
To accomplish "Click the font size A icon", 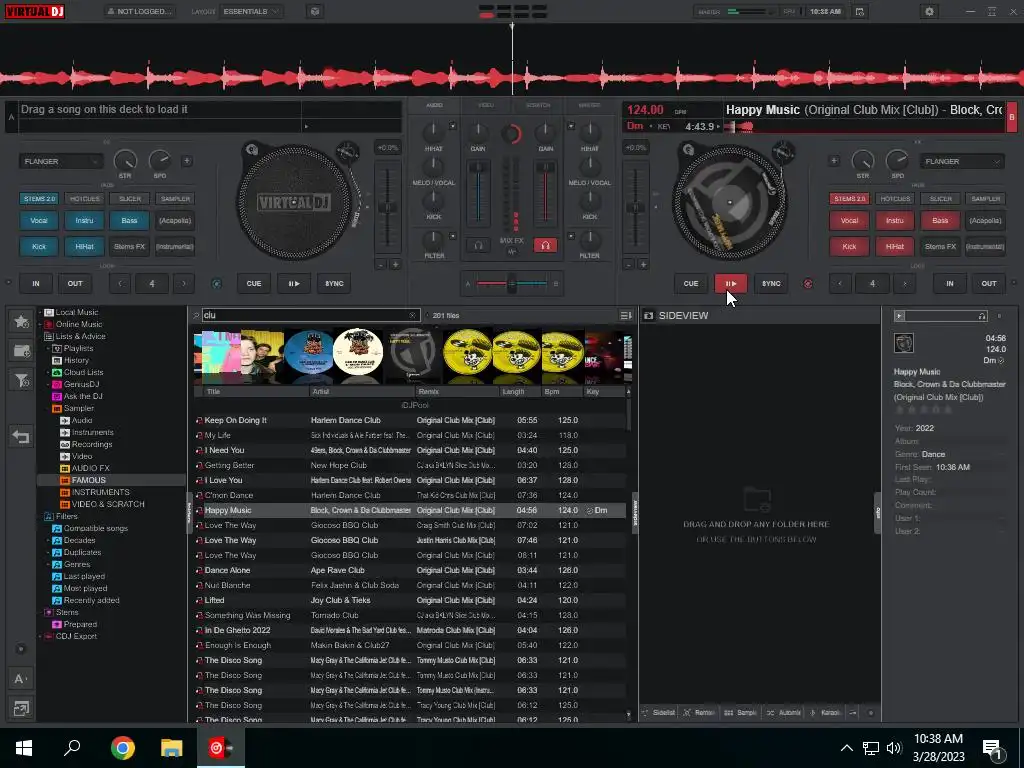I will click(20, 679).
